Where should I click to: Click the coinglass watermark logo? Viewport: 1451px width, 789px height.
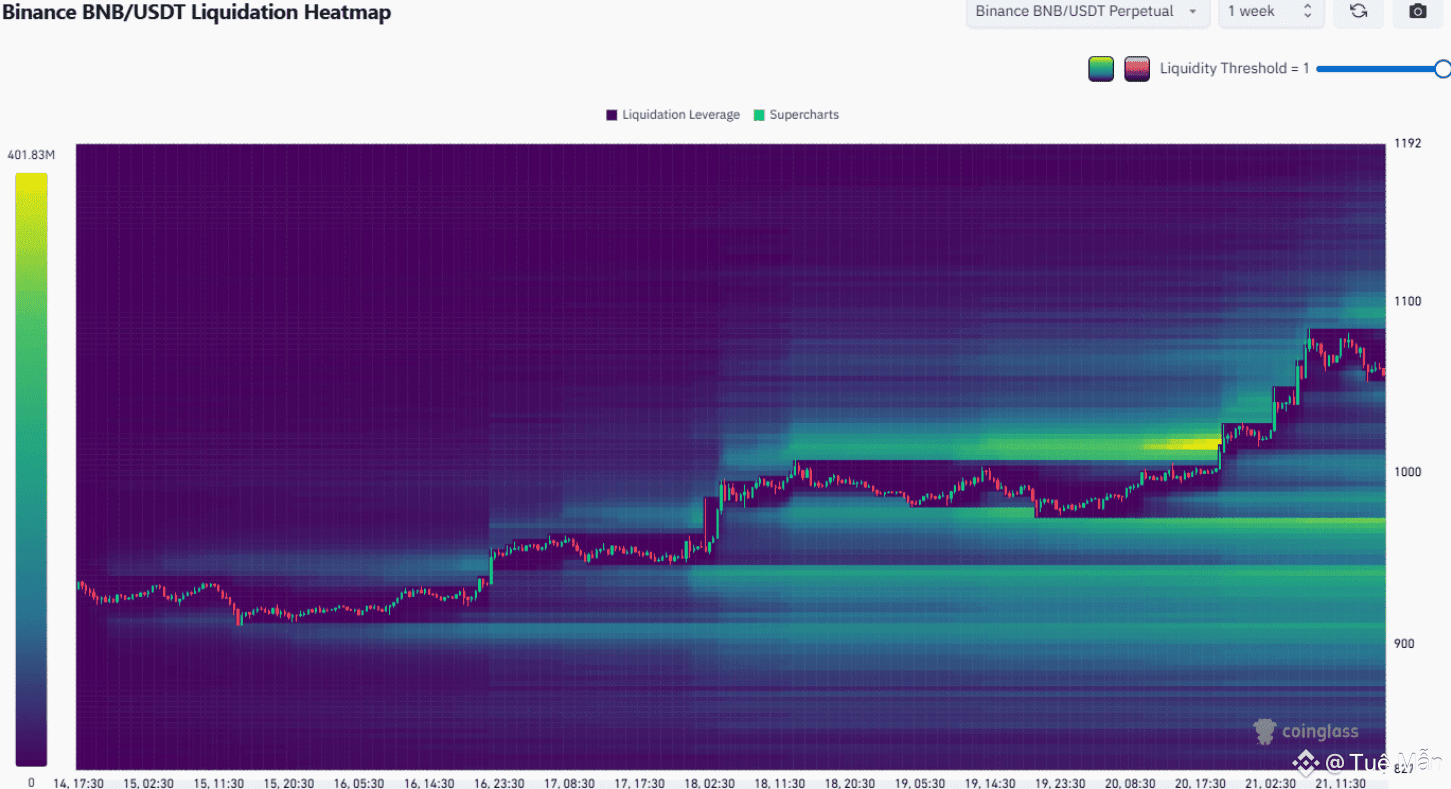click(1306, 731)
